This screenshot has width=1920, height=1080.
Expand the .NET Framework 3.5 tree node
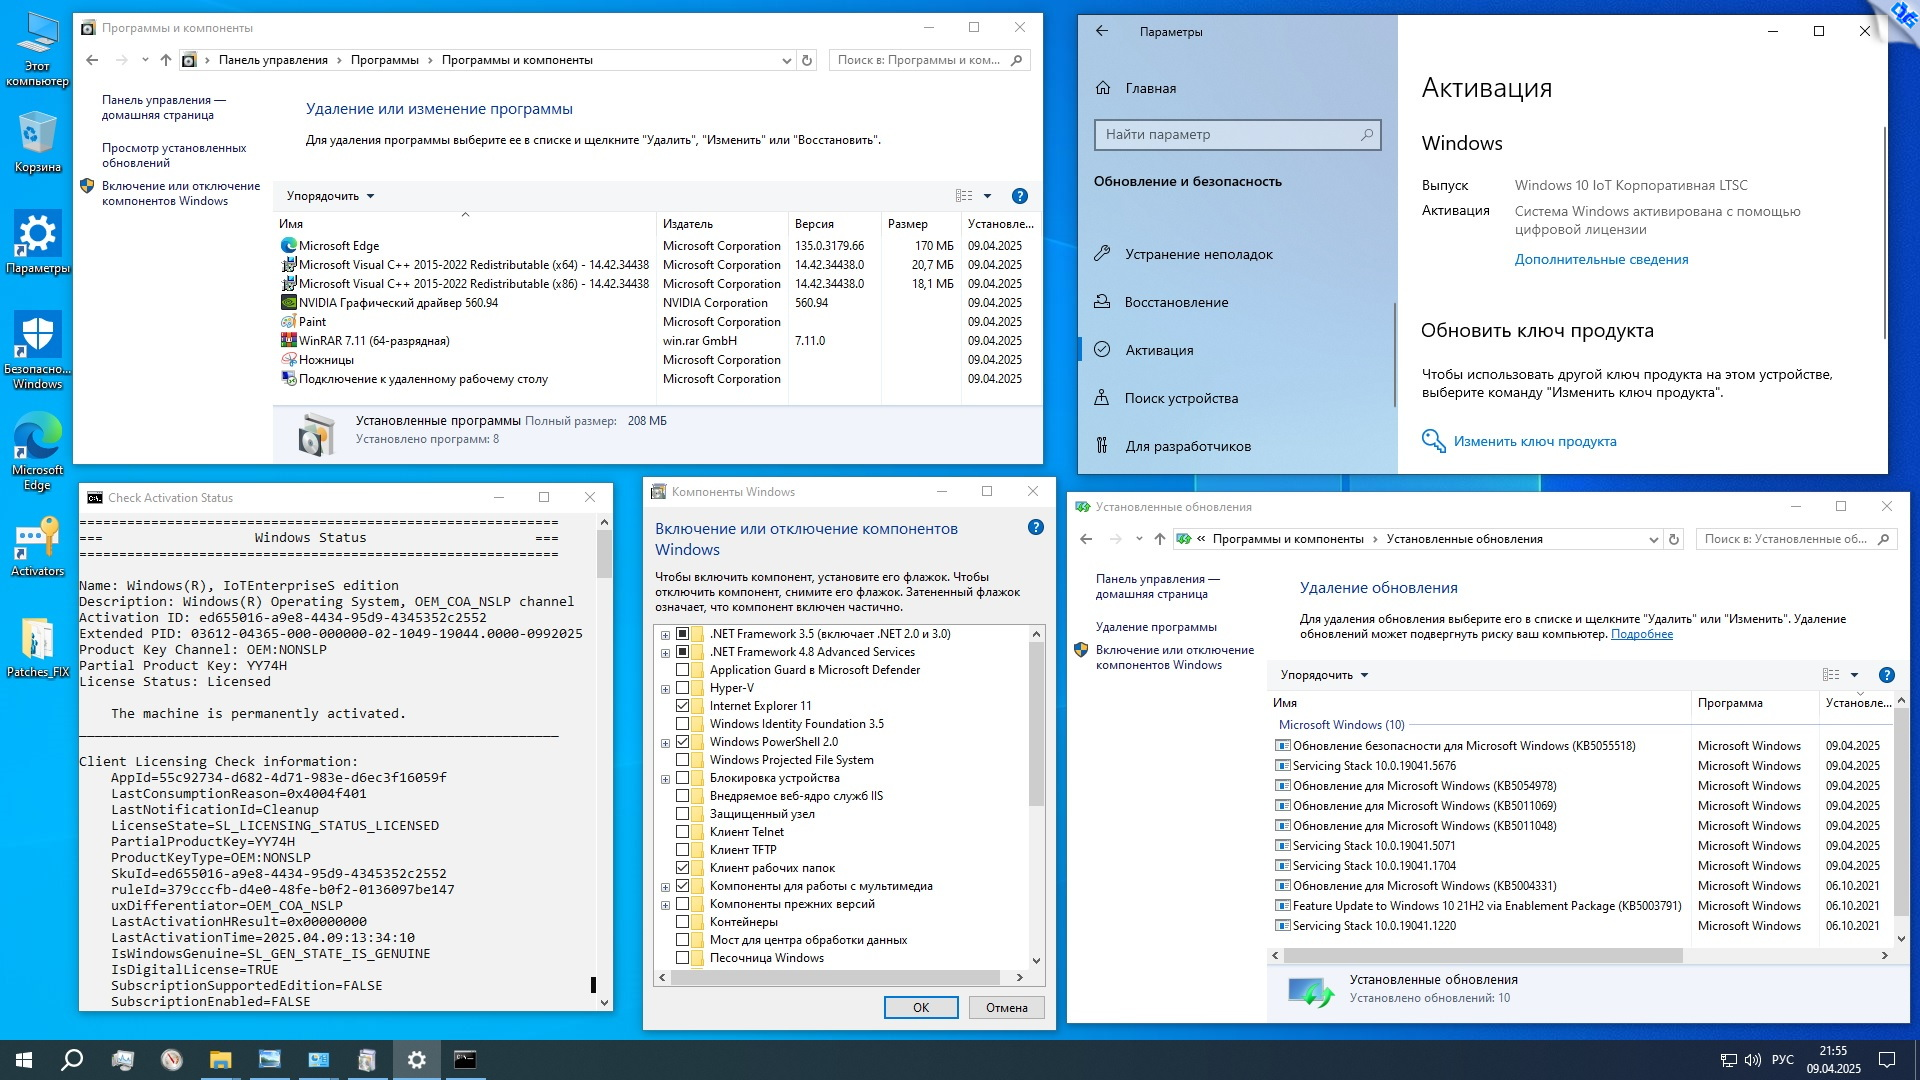point(665,634)
